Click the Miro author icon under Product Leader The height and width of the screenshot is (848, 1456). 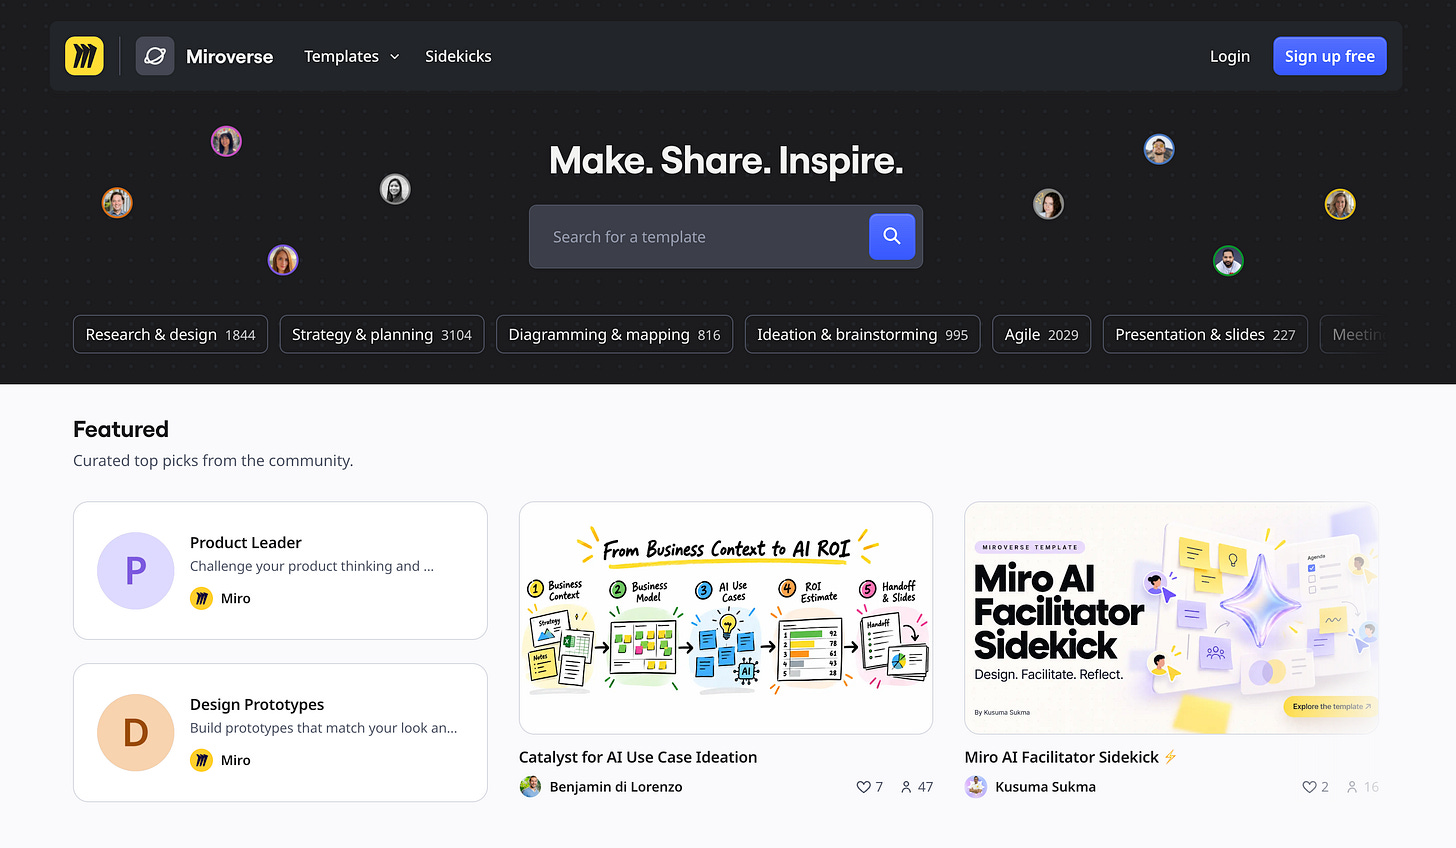click(201, 598)
